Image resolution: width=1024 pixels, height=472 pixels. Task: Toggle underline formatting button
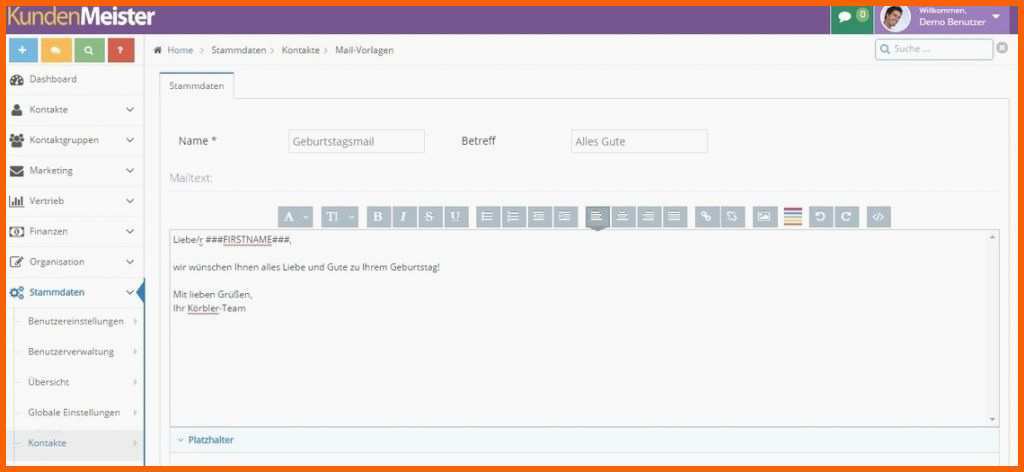[x=456, y=217]
